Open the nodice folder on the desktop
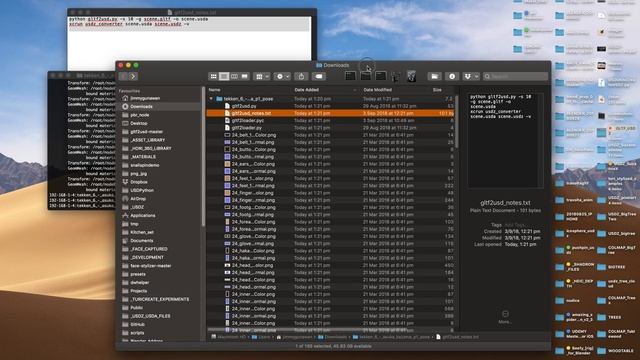The height and width of the screenshot is (360, 640). 568,300
